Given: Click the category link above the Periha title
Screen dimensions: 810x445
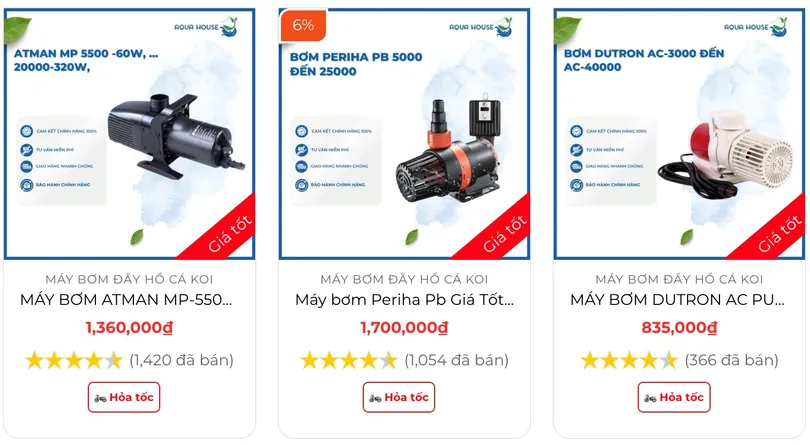Looking at the screenshot, I should coord(404,280).
